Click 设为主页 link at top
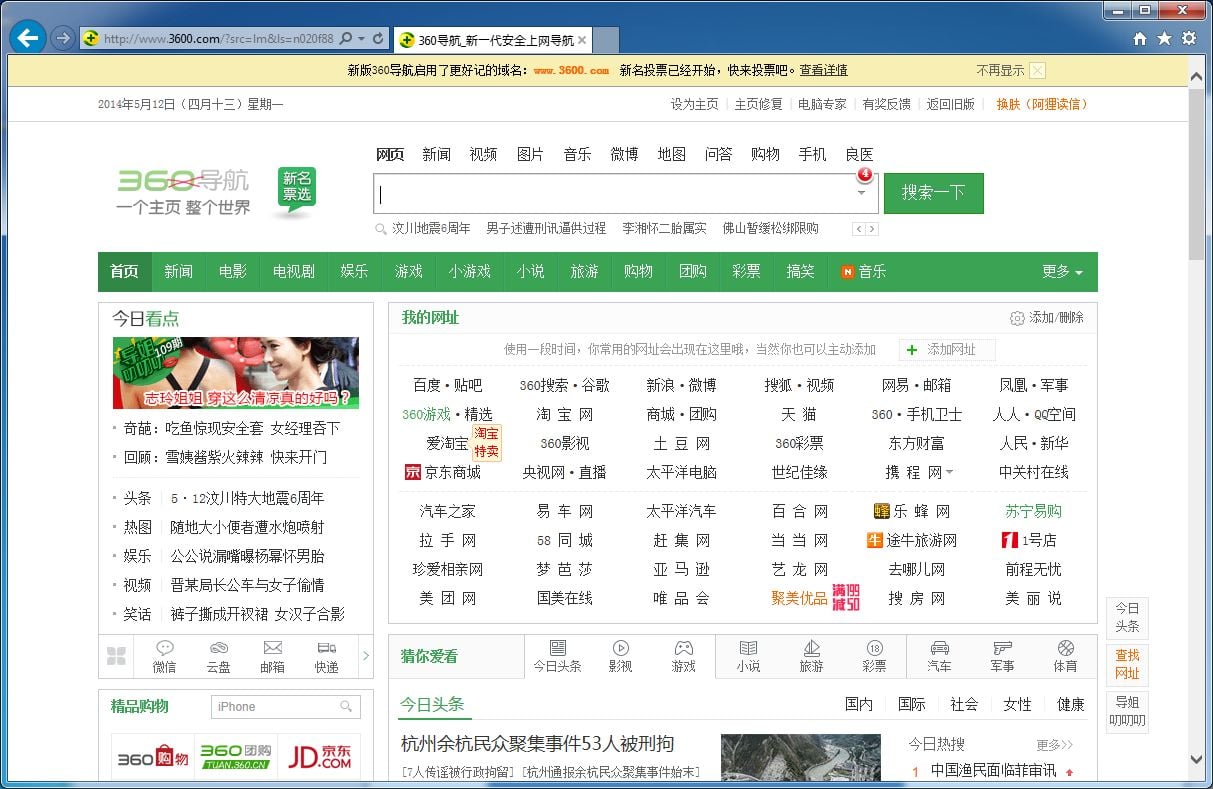Image resolution: width=1213 pixels, height=789 pixels. click(694, 104)
